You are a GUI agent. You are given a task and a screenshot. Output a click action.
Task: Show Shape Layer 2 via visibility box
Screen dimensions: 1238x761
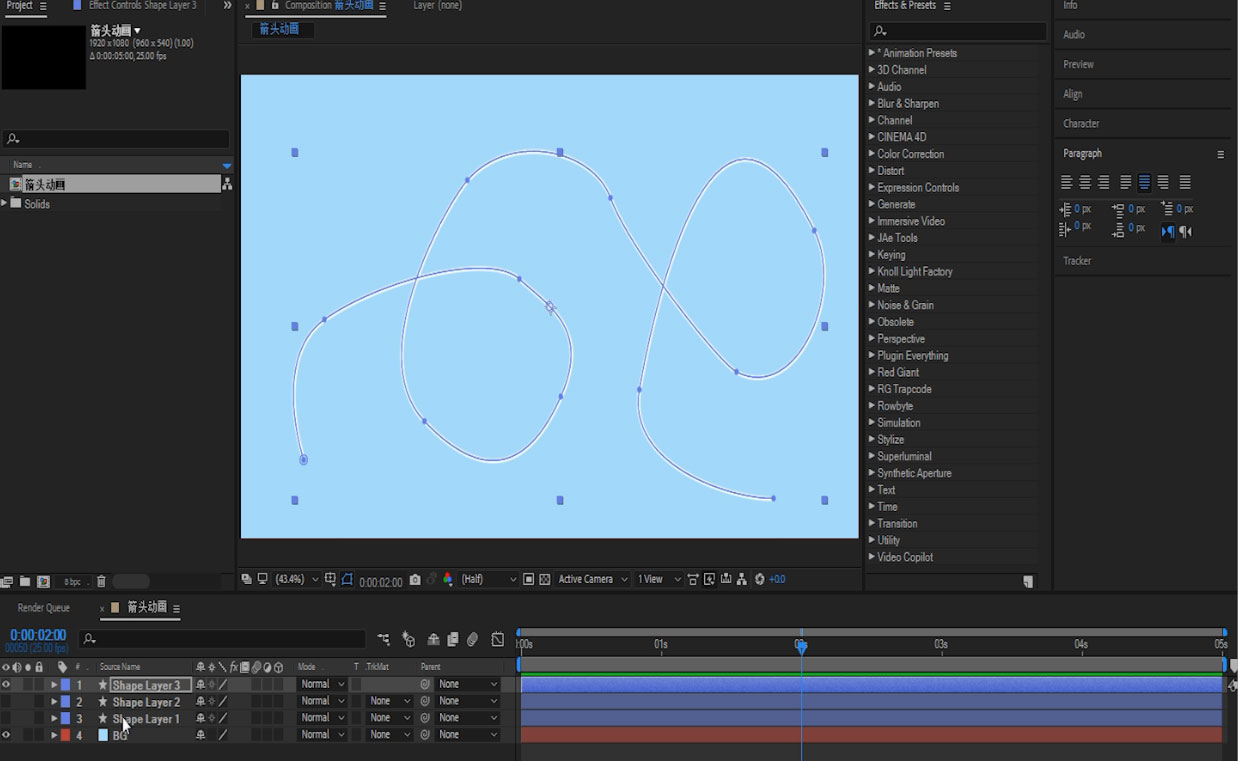click(6, 702)
